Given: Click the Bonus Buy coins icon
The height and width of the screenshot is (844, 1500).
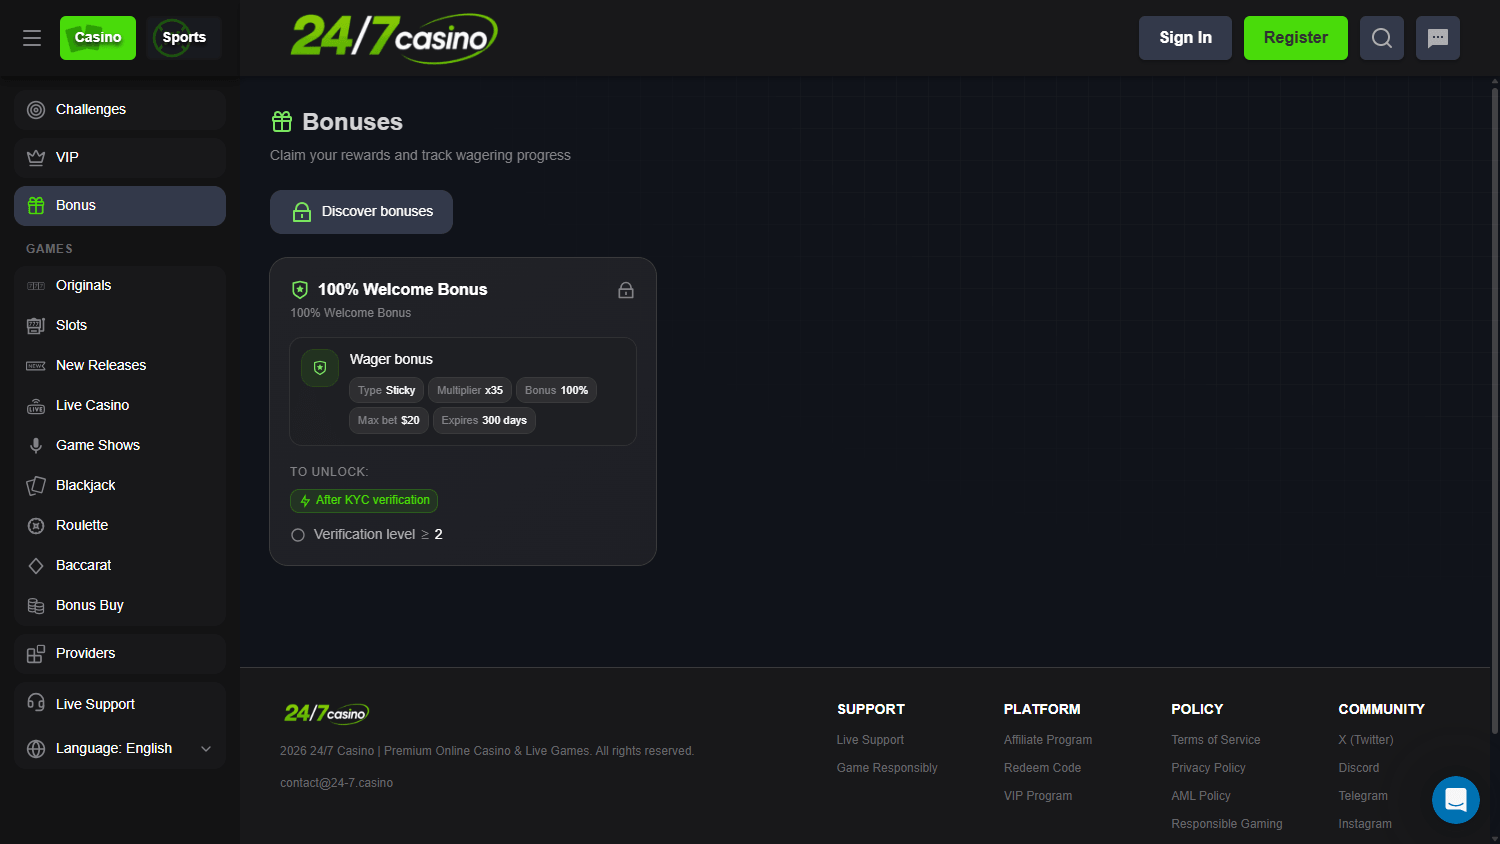Looking at the screenshot, I should coord(36,606).
